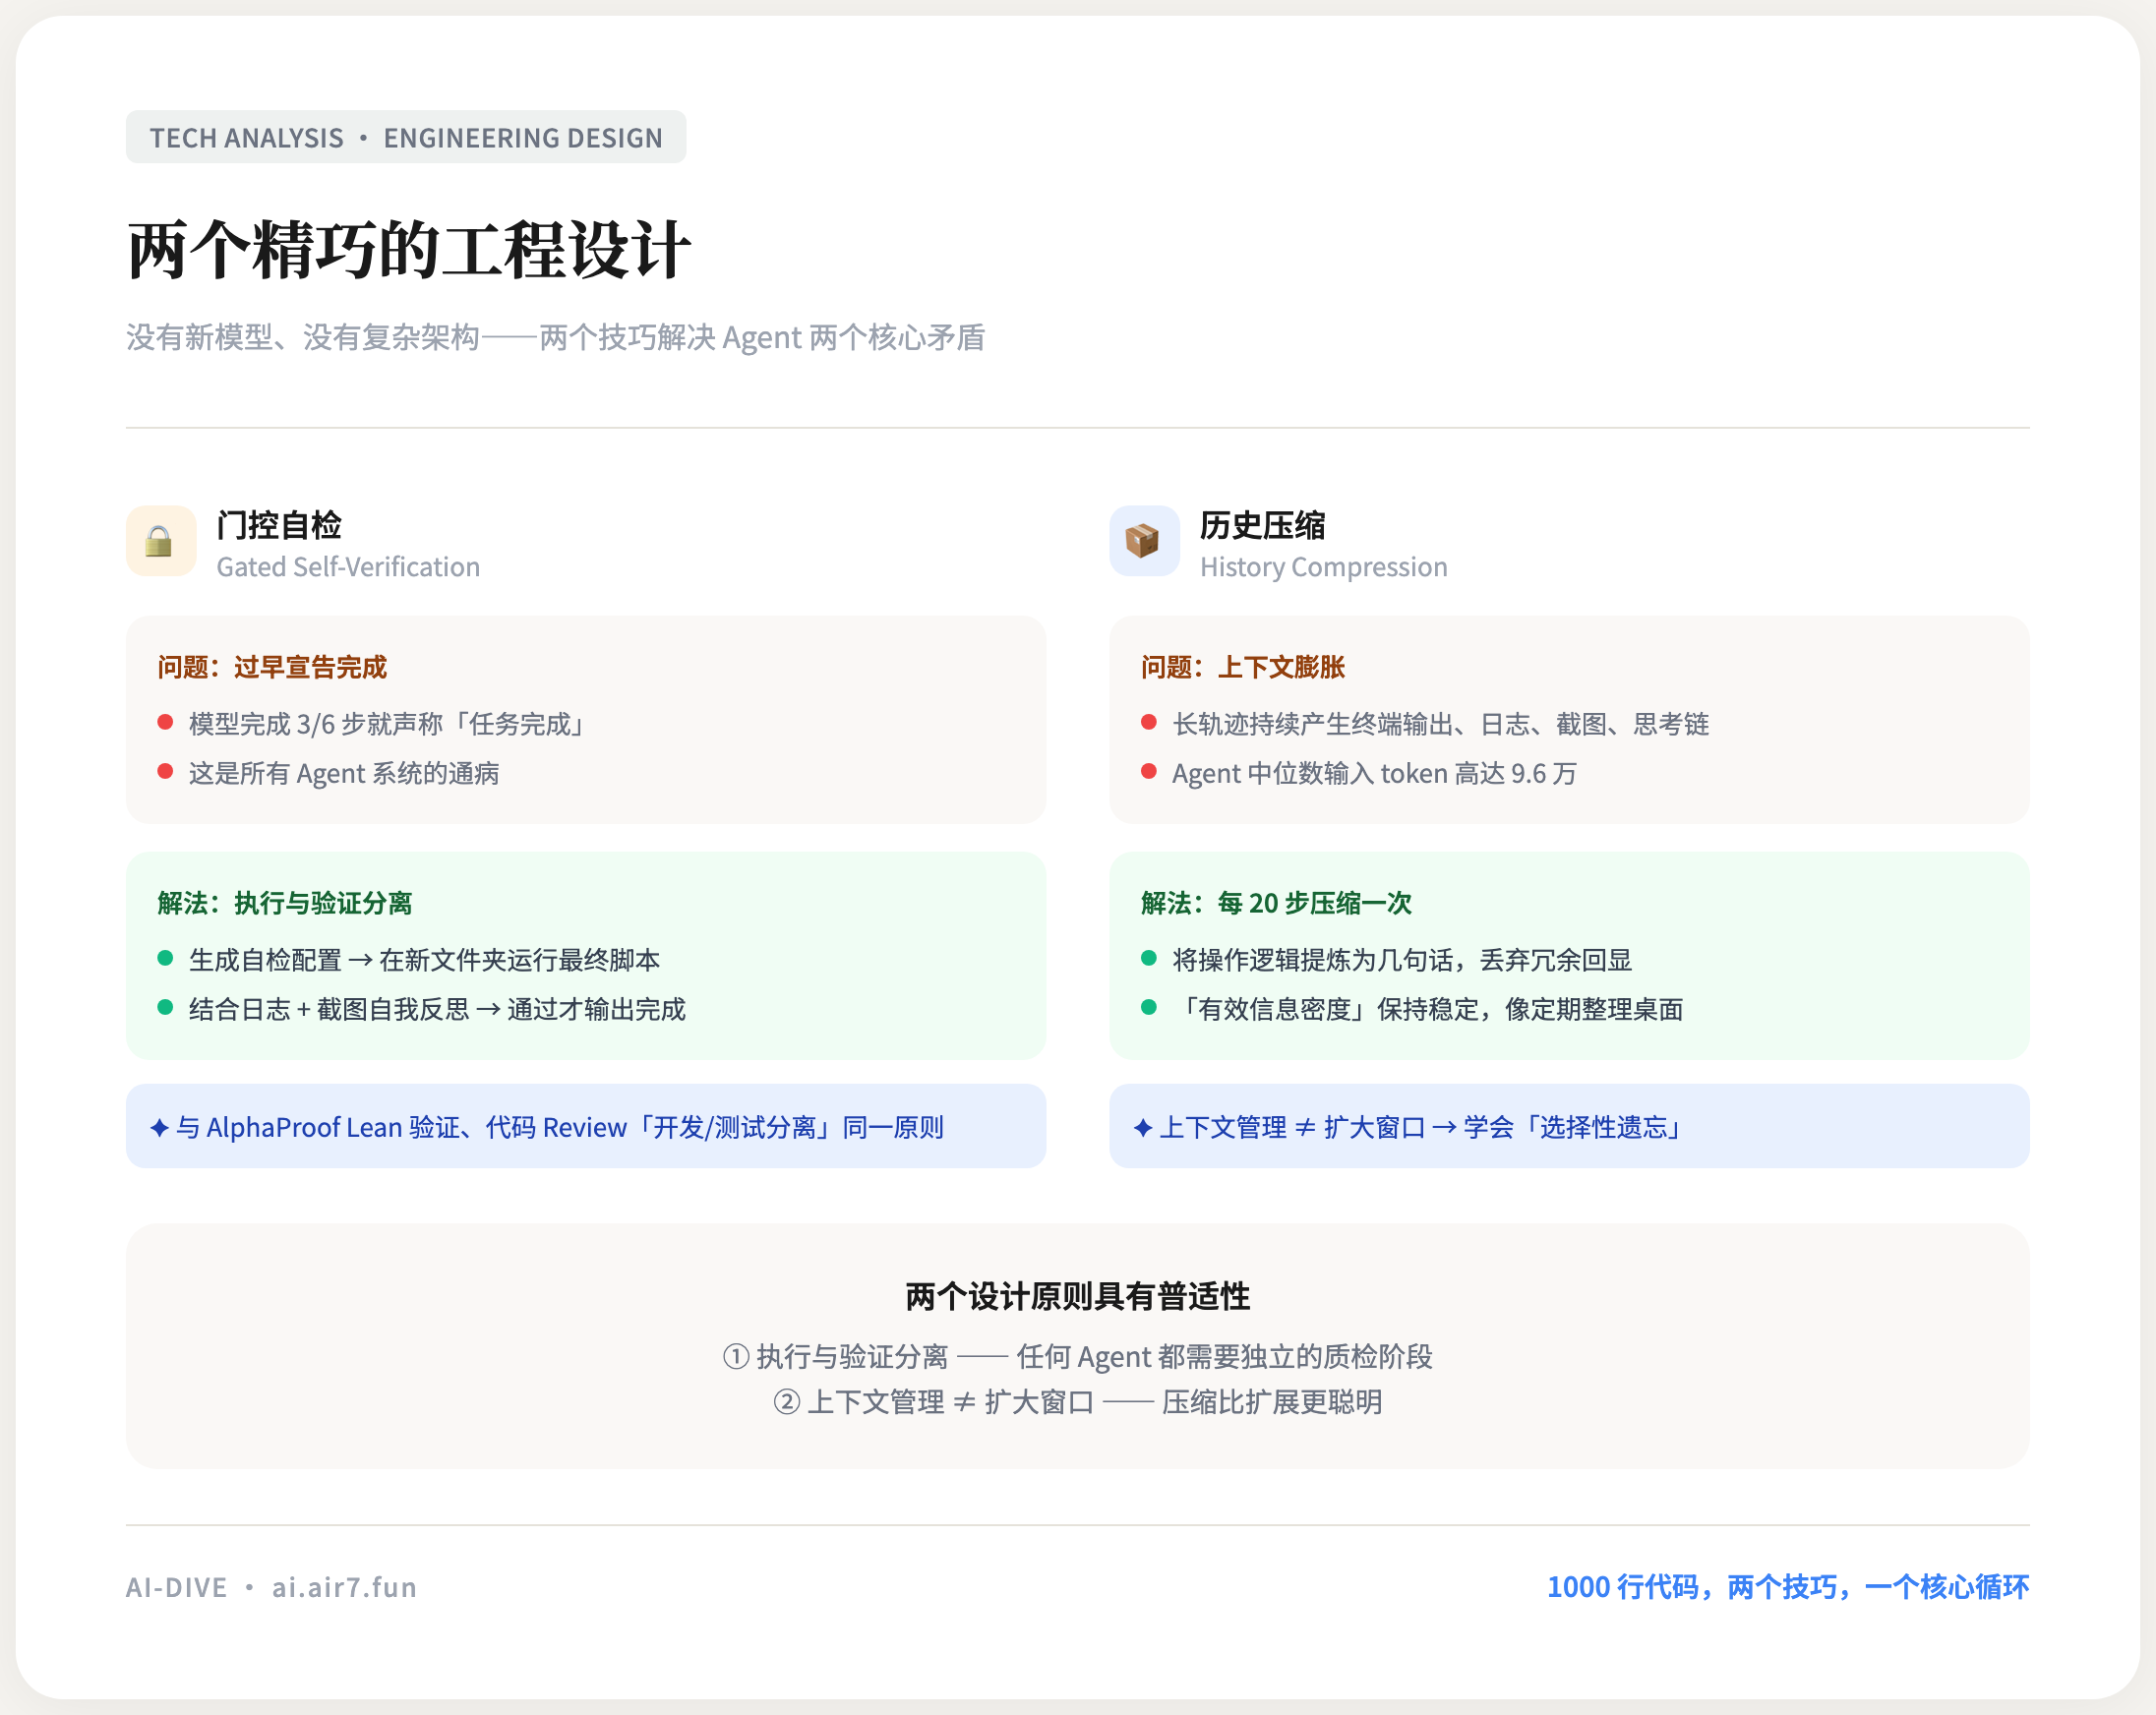This screenshot has width=2156, height=1715.
Task: Click the line 生成自检配置 → 在新文件夹运行最终脚本
Action: [425, 960]
